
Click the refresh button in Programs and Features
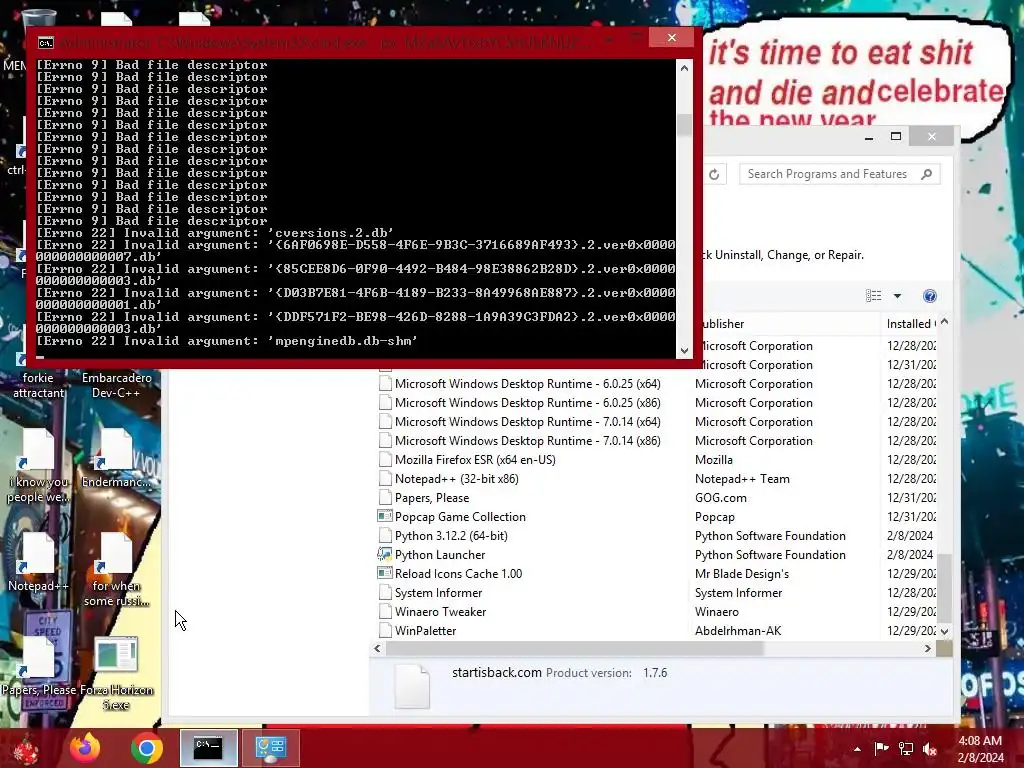[714, 174]
